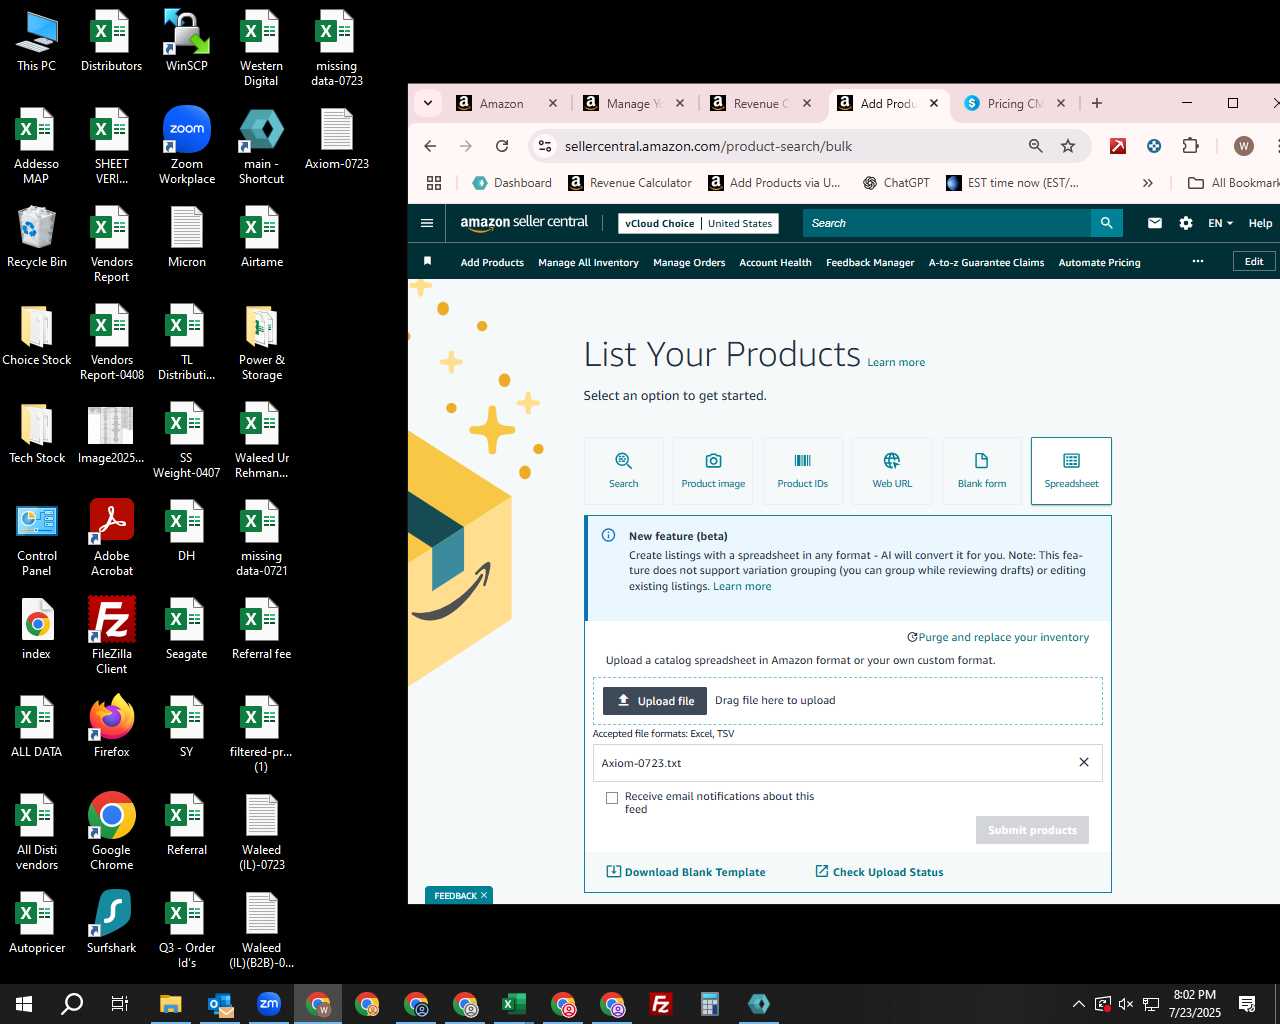
Task: Open Manage All Inventory menu
Action: 588,262
